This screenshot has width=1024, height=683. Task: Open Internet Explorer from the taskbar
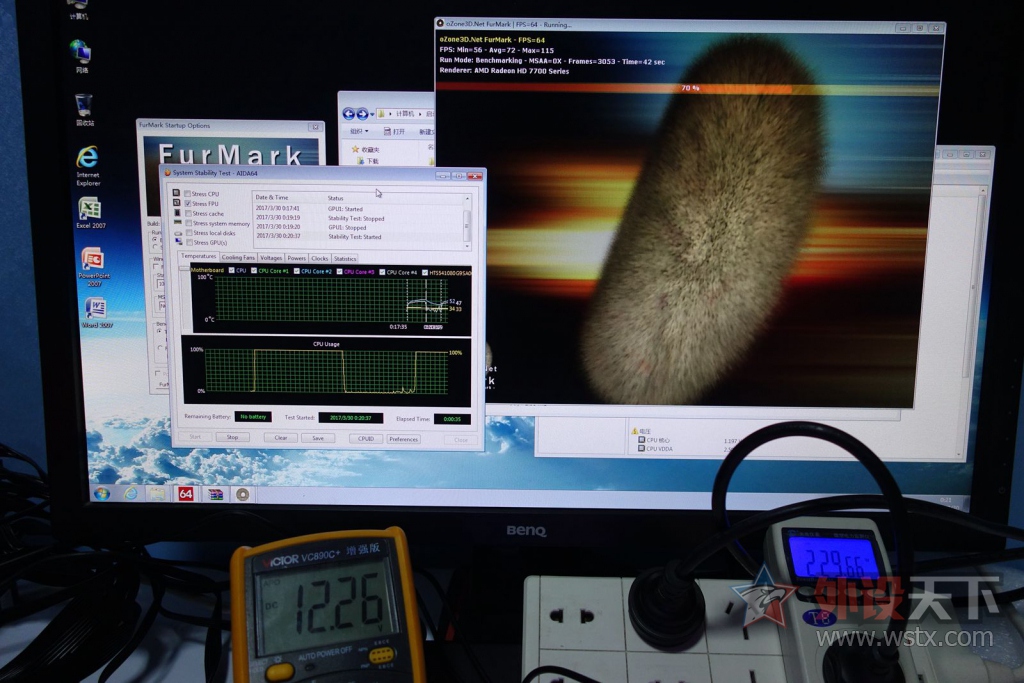coord(131,494)
